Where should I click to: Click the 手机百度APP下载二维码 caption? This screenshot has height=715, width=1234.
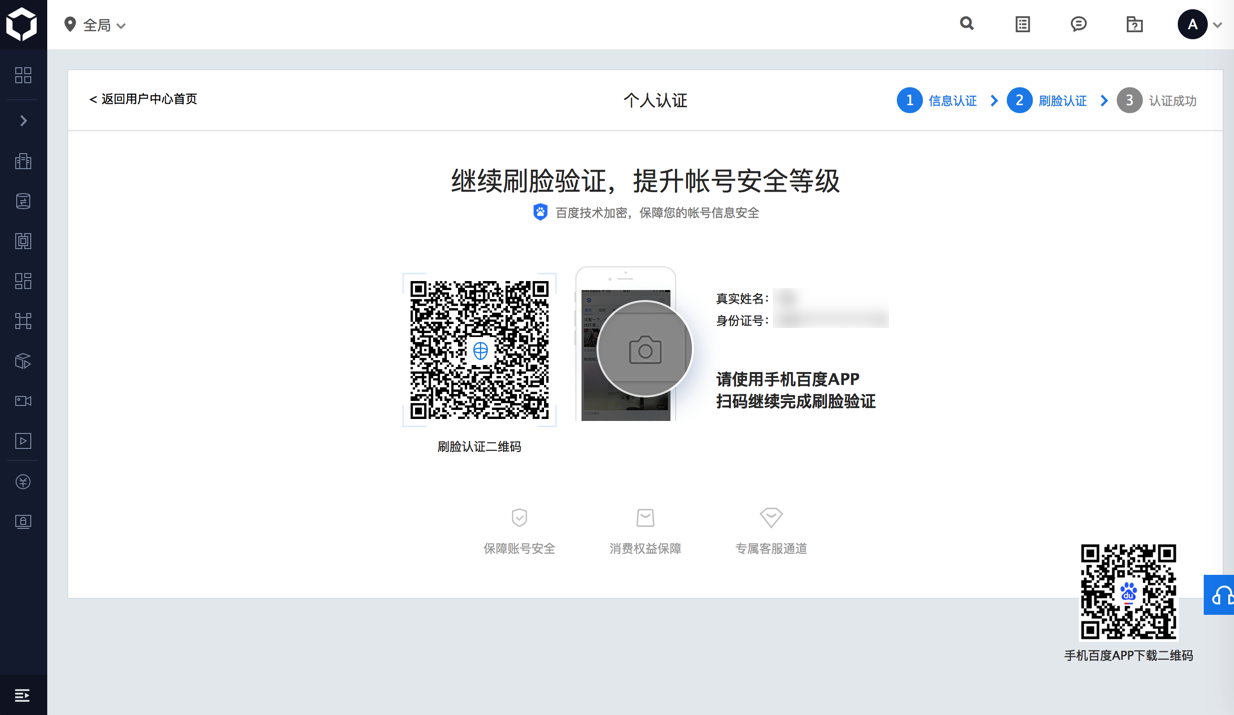coord(1128,656)
